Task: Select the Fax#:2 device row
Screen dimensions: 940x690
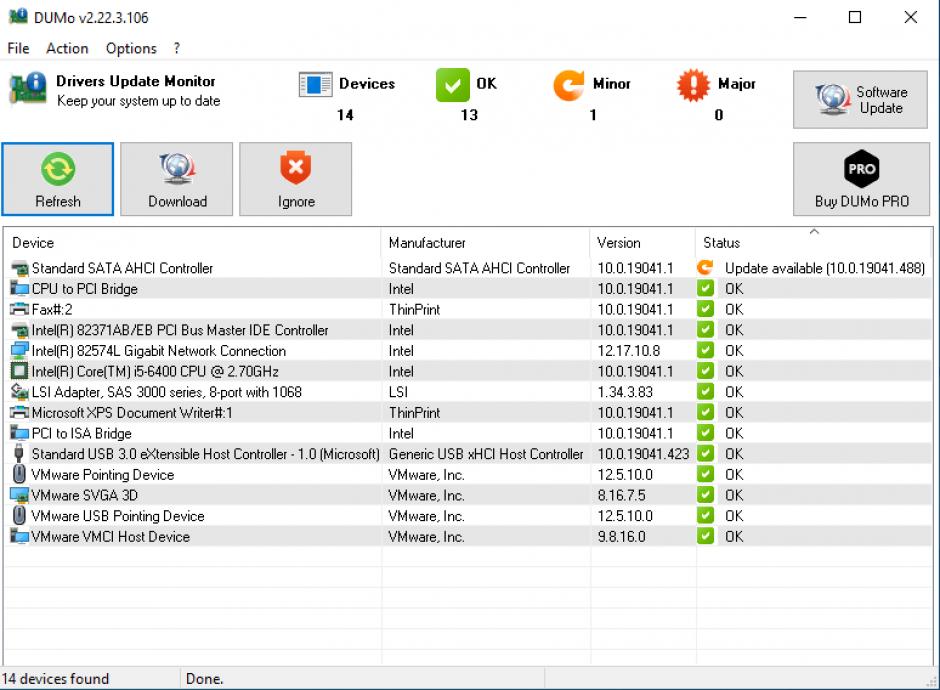Action: pyautogui.click(x=468, y=309)
